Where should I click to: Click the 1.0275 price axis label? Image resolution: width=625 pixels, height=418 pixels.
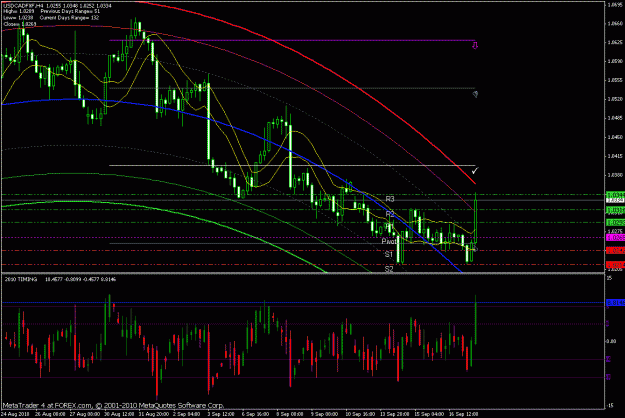click(x=615, y=231)
